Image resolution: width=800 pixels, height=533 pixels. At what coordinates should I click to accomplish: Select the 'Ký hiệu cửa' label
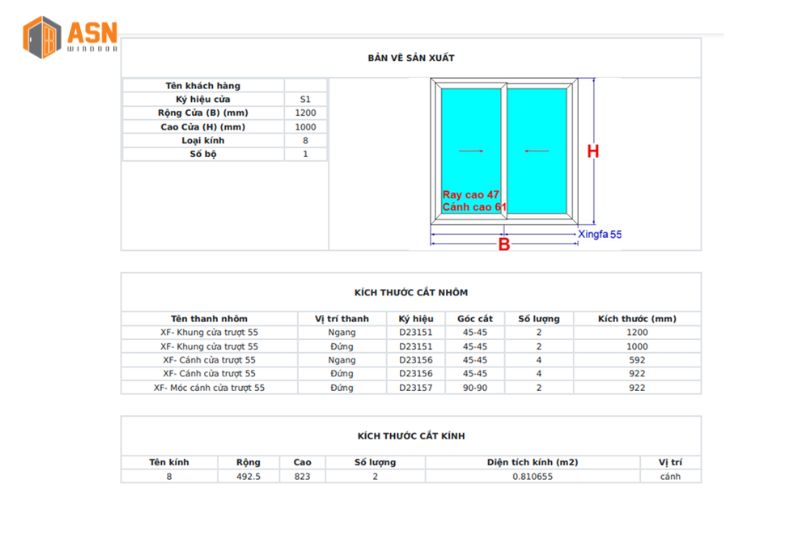coord(203,99)
